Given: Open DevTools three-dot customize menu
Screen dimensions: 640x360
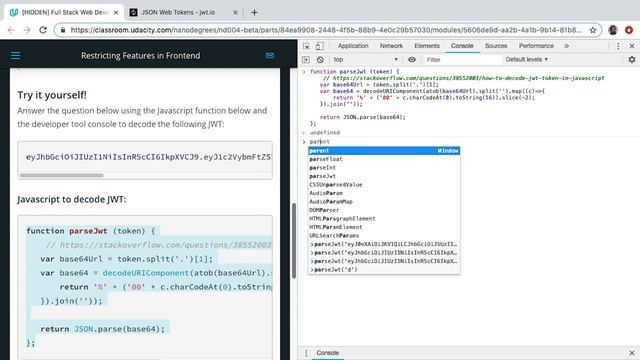Looking at the screenshot, I should coord(618,46).
